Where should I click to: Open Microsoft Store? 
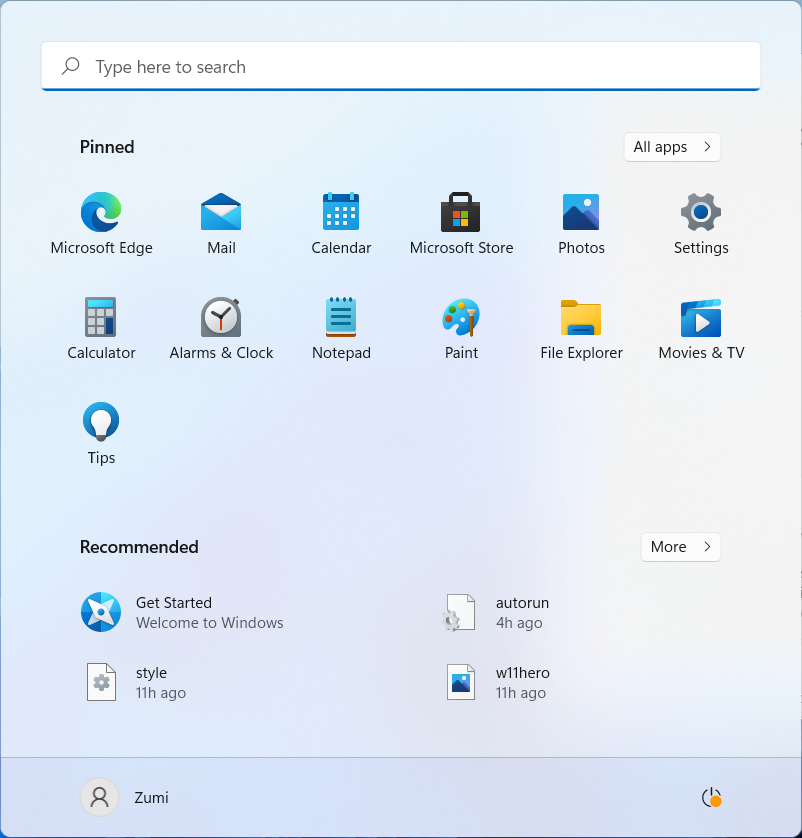coord(461,223)
